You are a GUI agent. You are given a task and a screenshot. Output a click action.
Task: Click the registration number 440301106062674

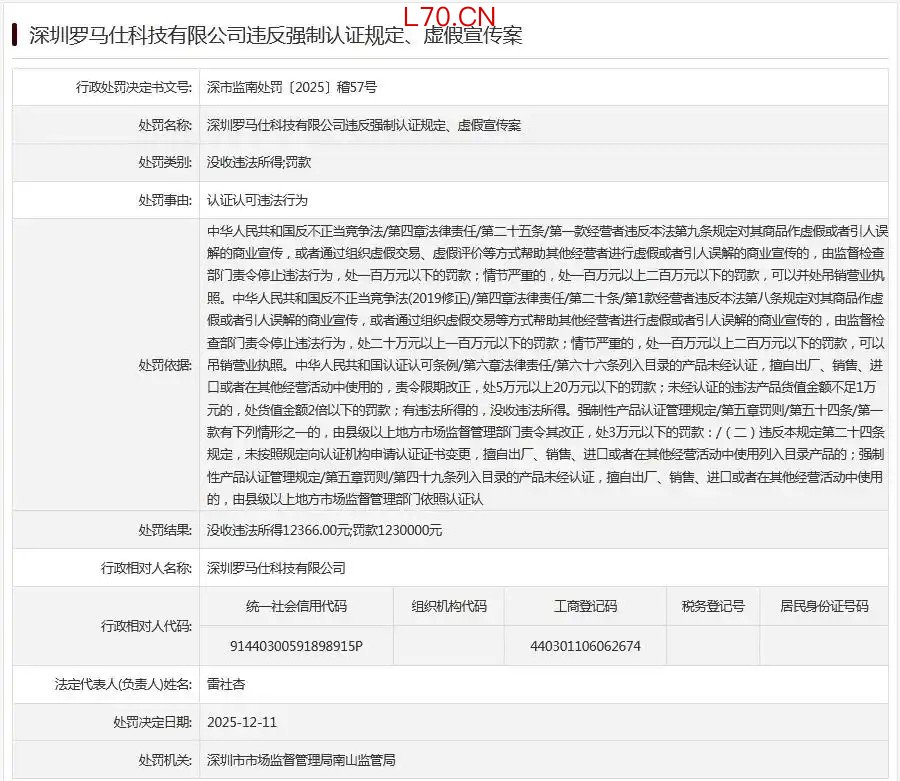pos(585,646)
